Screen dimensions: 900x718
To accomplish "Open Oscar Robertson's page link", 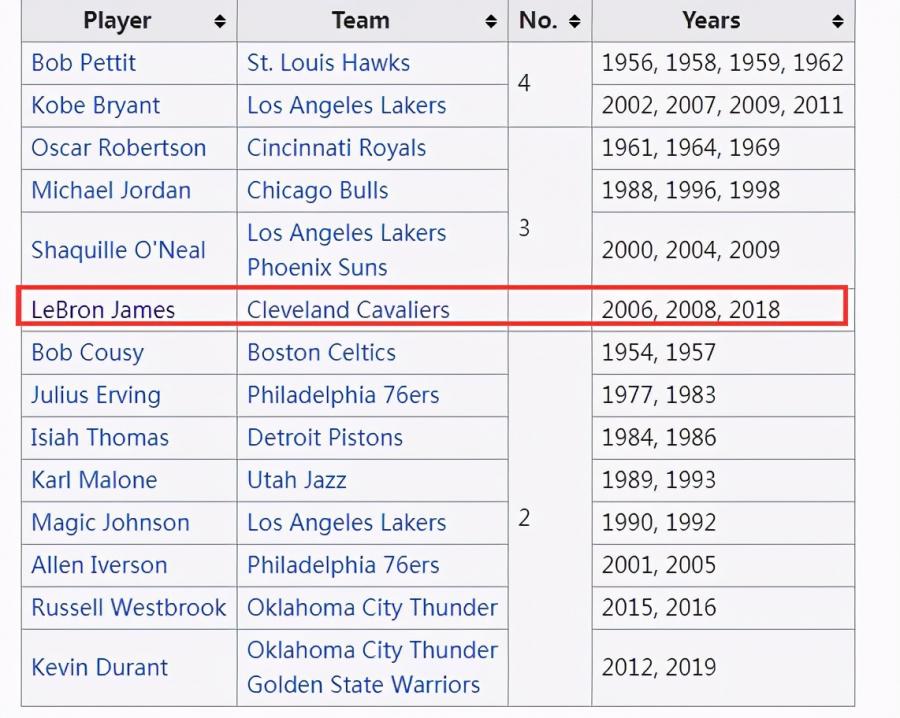I will click(119, 148).
